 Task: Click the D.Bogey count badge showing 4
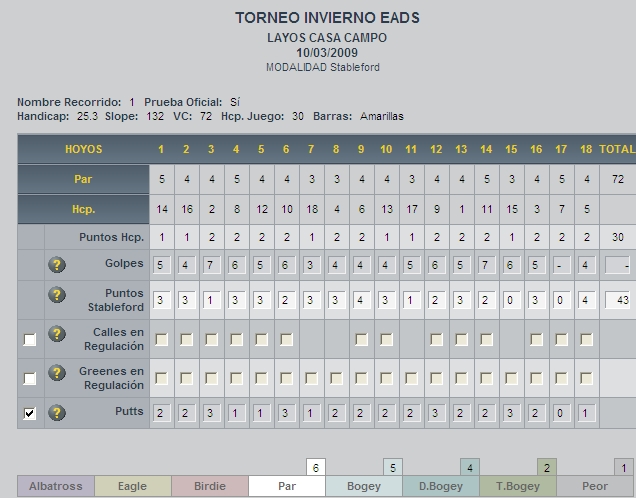point(470,468)
